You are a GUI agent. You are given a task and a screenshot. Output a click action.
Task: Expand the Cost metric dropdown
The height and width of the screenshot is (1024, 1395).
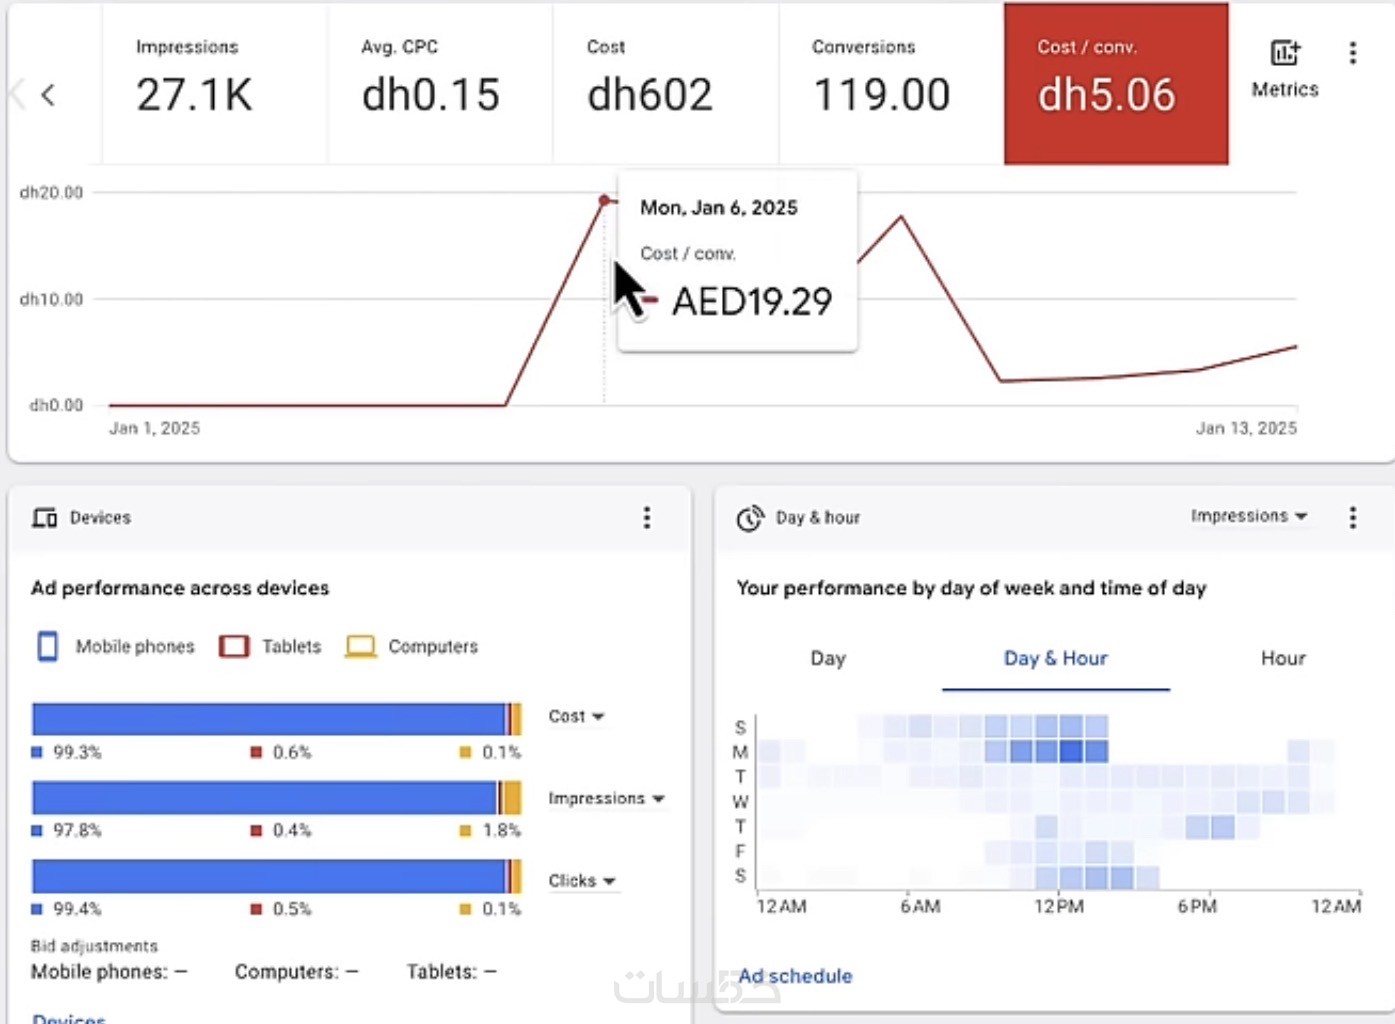pyautogui.click(x=576, y=716)
